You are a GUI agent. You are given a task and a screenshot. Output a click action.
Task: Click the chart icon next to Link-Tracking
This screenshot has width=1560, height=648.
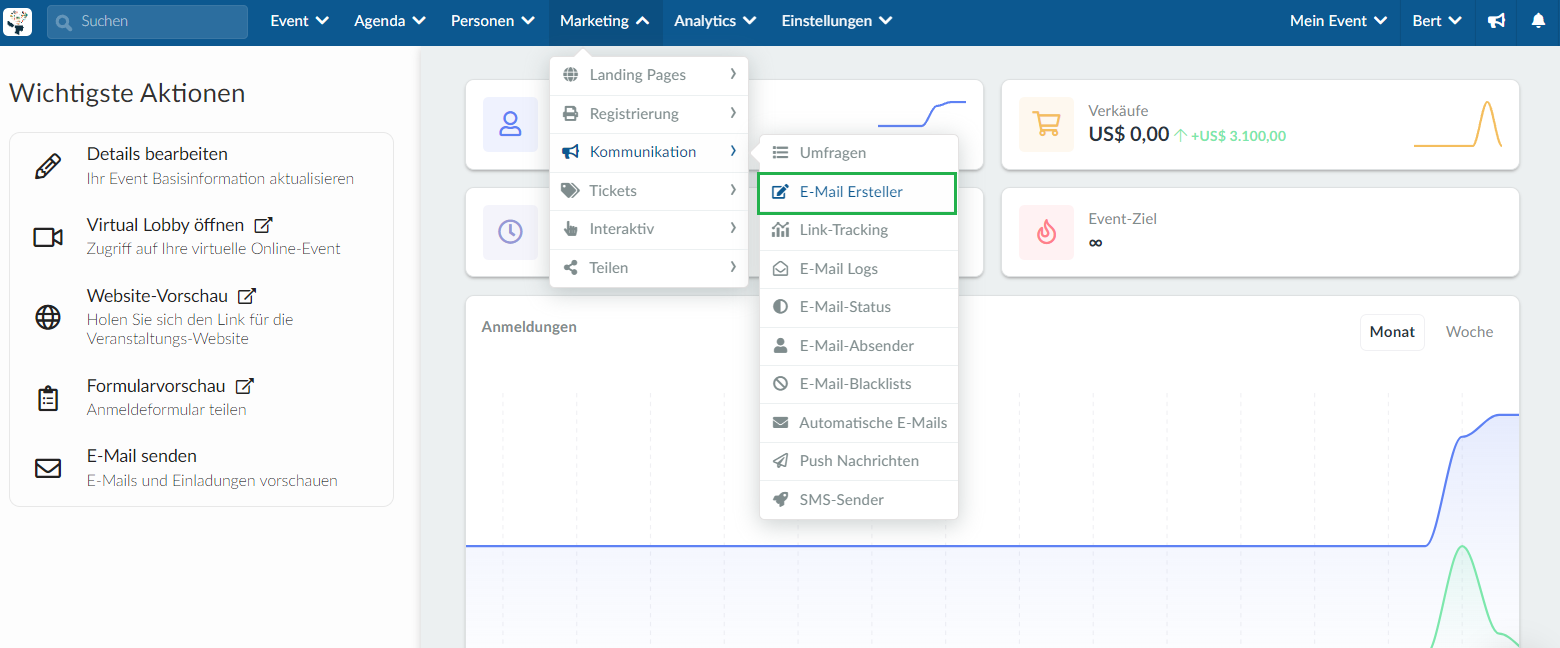point(781,230)
